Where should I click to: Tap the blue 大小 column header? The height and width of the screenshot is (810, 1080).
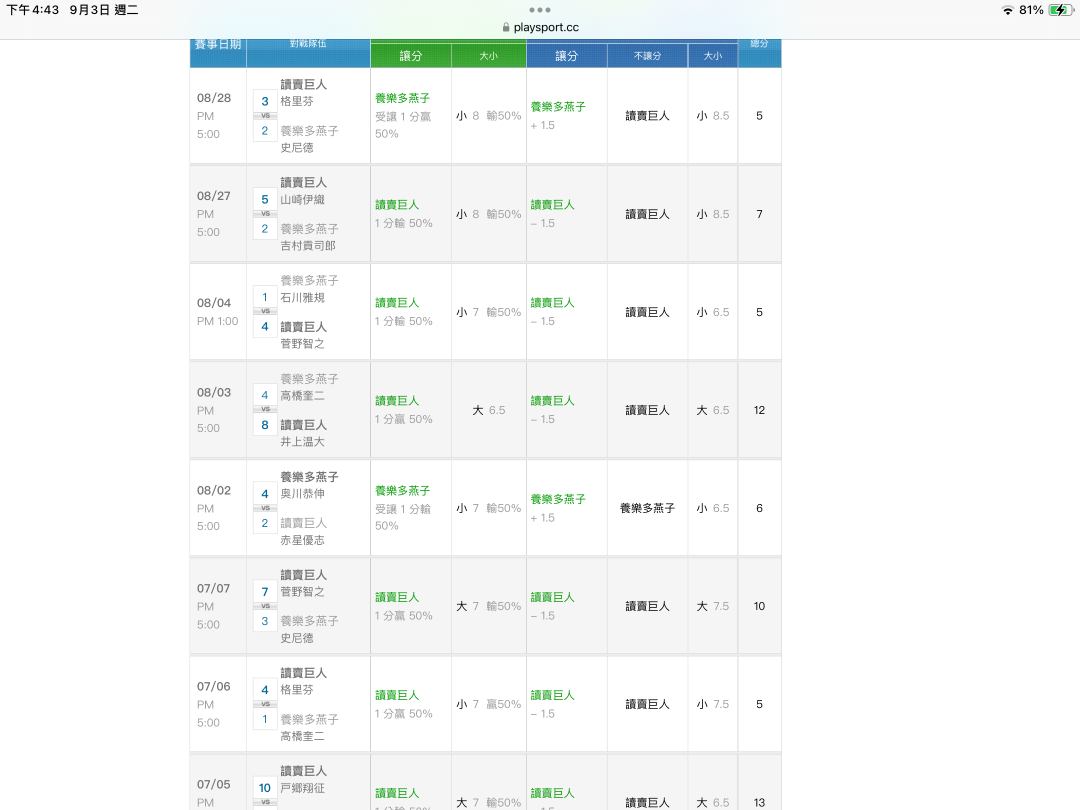pyautogui.click(x=713, y=56)
